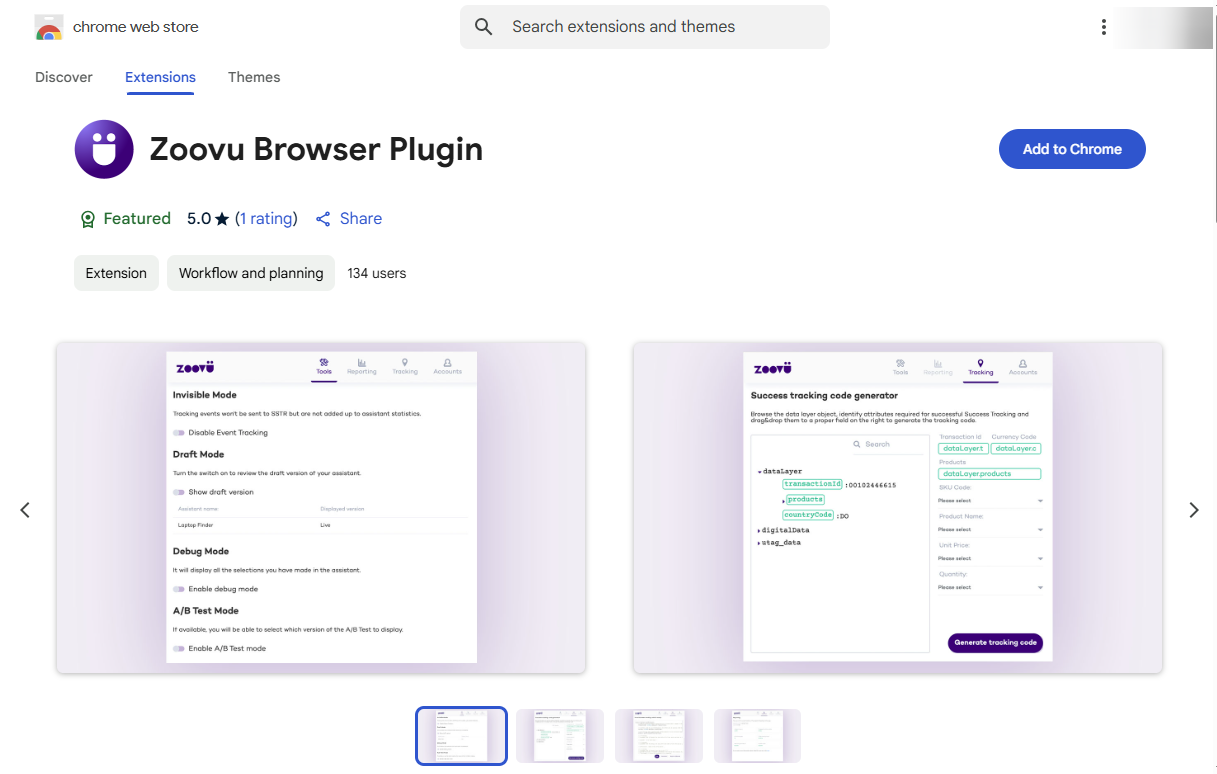Image resolution: width=1217 pixels, height=774 pixels.
Task: Open the Tracking section via its pin icon
Action: point(405,362)
